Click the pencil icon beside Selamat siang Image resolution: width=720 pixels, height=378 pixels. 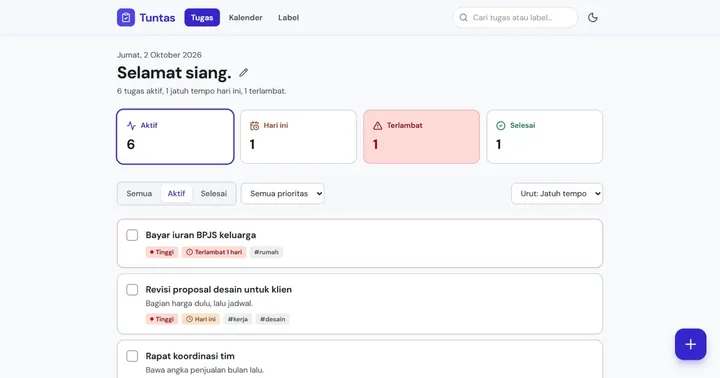click(x=243, y=73)
